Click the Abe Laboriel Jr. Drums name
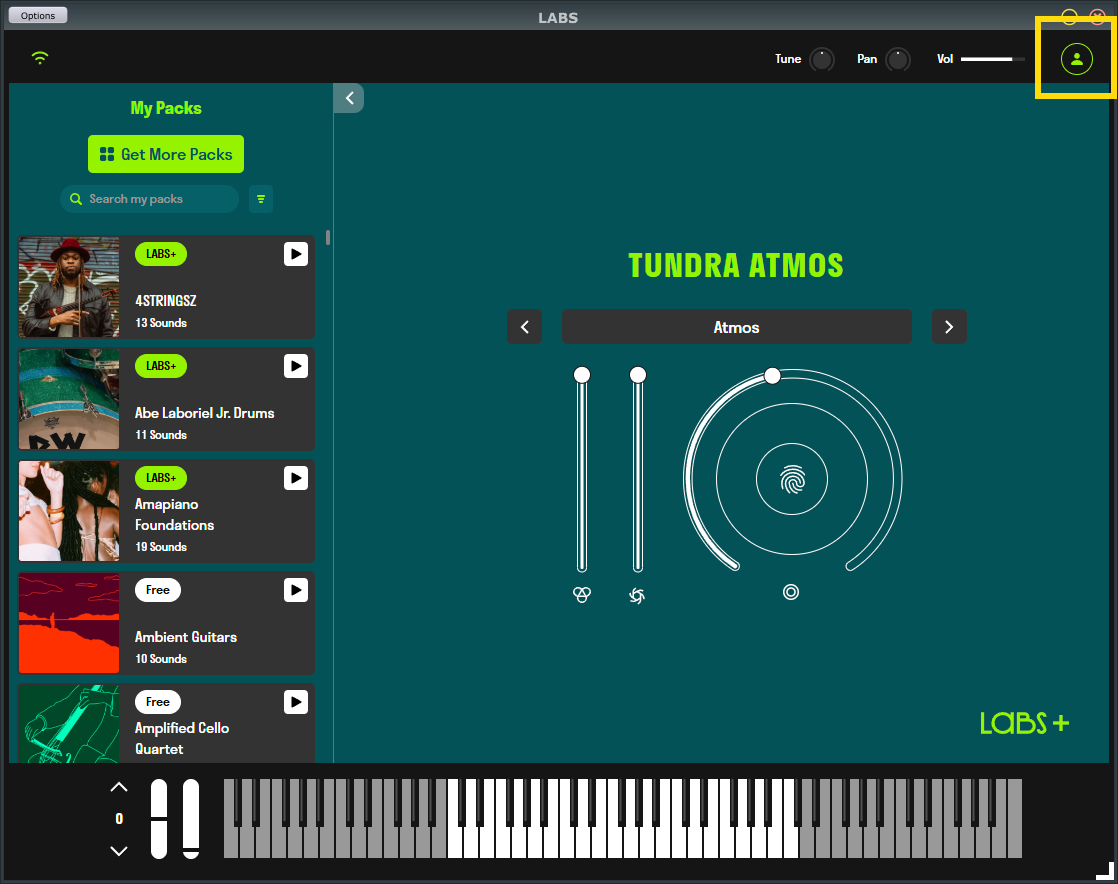The height and width of the screenshot is (884, 1118). tap(205, 413)
